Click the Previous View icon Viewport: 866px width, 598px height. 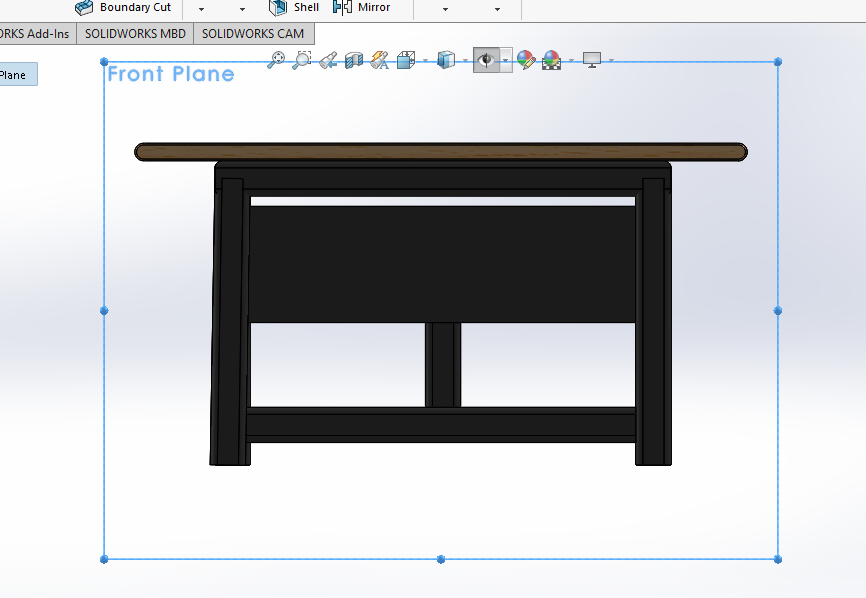pyautogui.click(x=327, y=60)
